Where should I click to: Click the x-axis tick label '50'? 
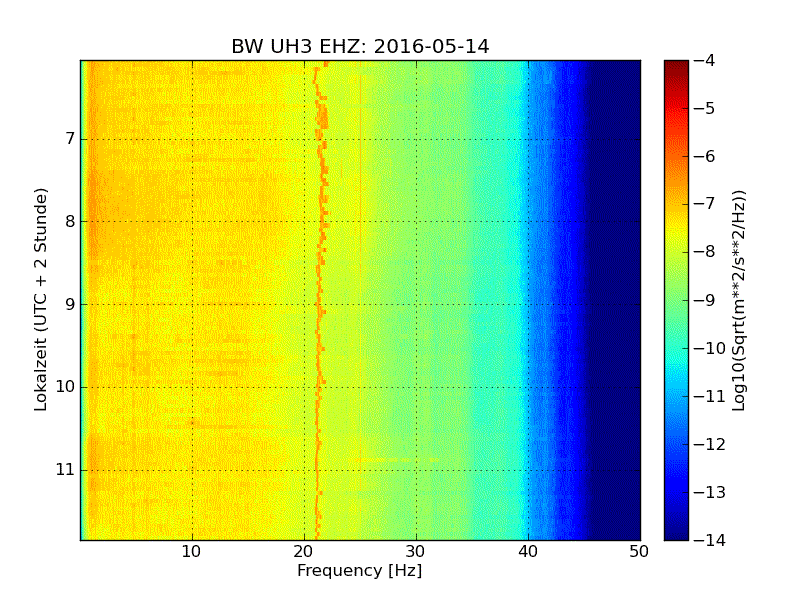coord(639,552)
